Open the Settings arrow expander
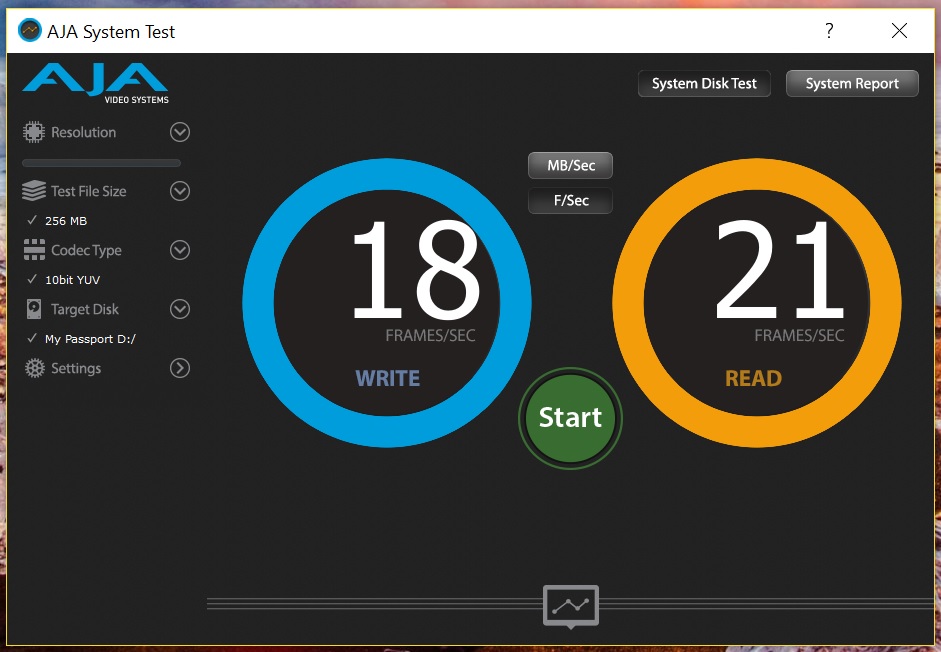941x652 pixels. click(x=179, y=368)
